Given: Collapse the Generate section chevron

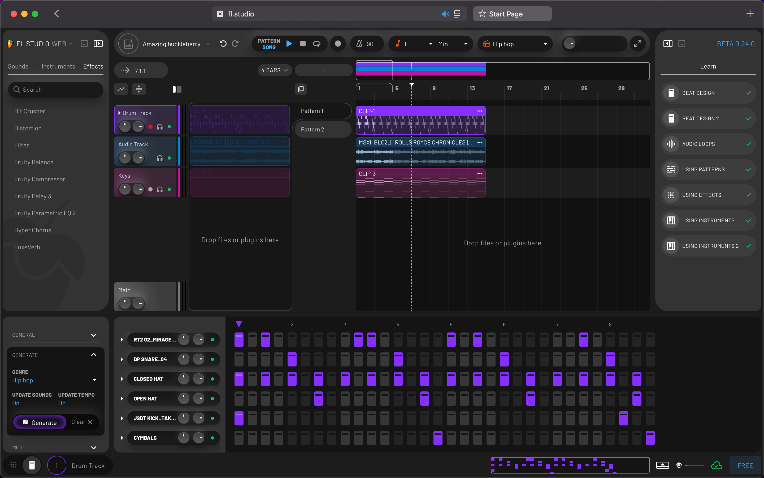Looking at the screenshot, I should point(93,355).
